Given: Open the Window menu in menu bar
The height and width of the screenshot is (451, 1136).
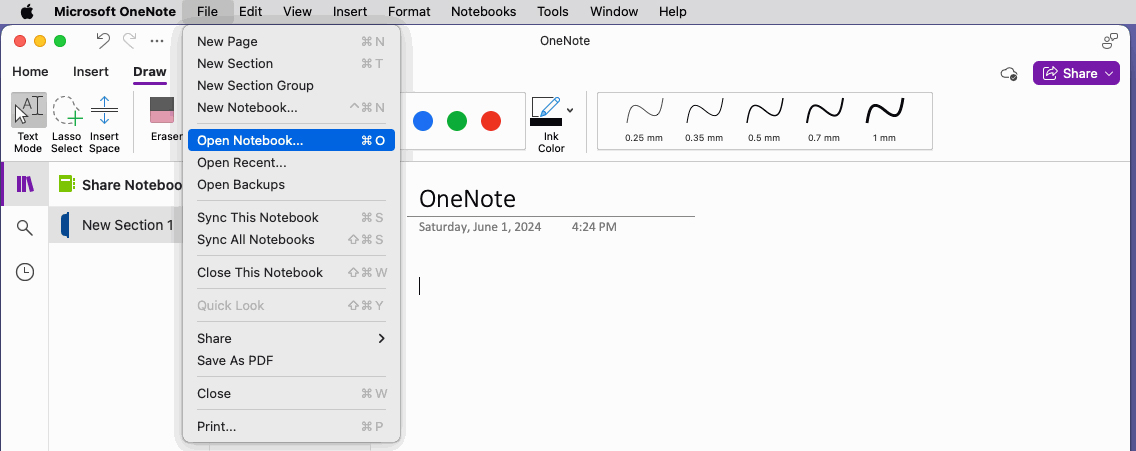Looking at the screenshot, I should (614, 12).
